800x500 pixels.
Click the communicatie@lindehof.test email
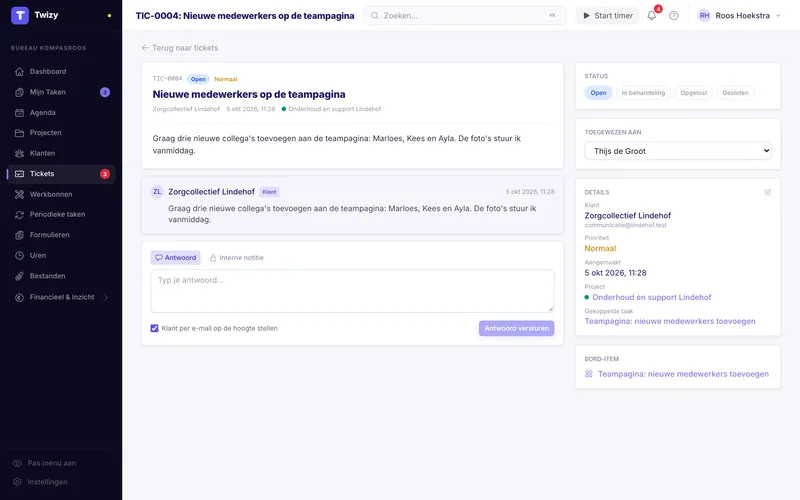(626, 225)
